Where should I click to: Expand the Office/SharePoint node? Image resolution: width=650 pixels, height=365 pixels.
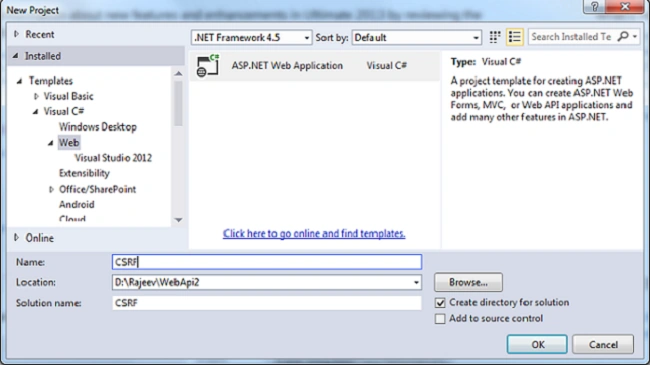51,190
